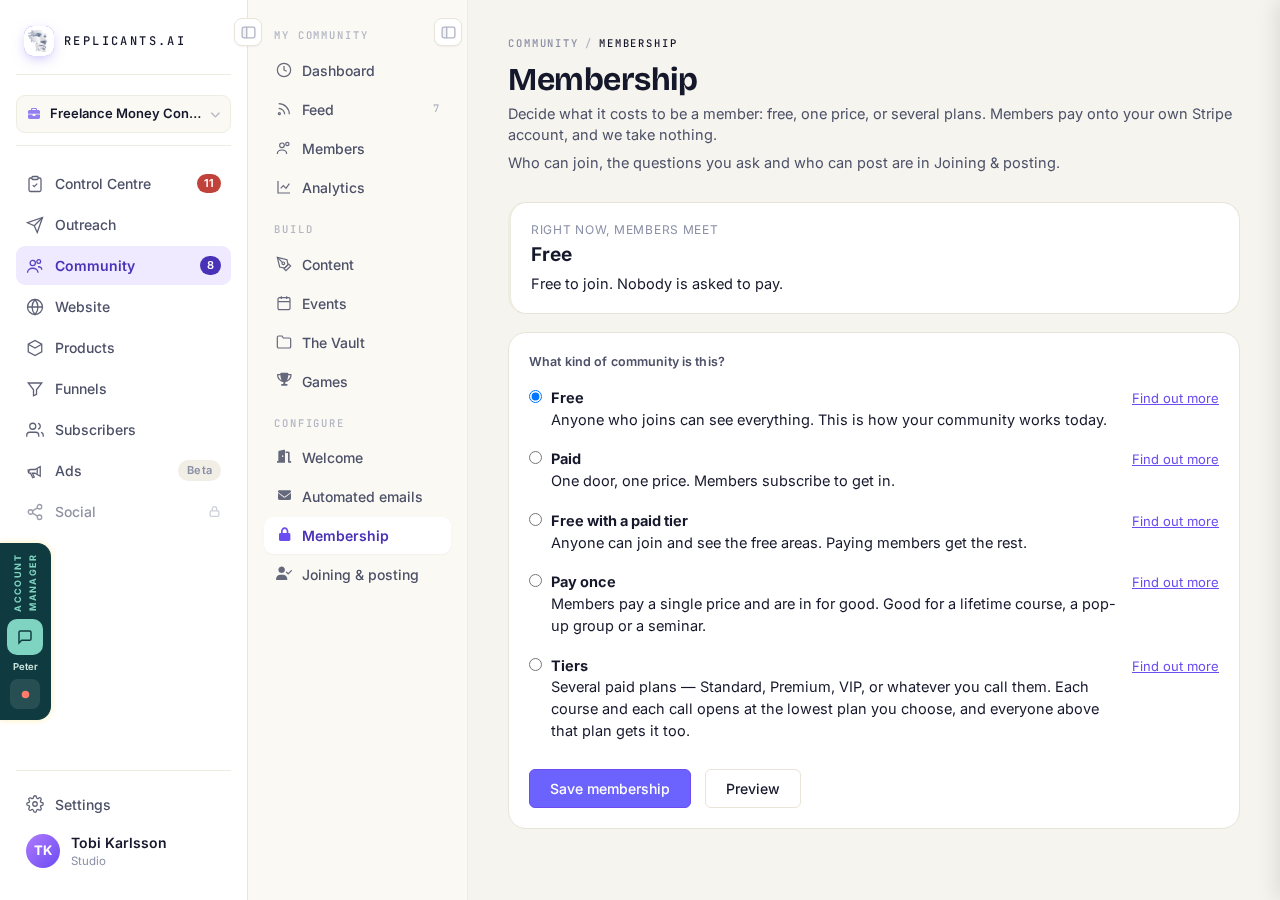This screenshot has height=900, width=1280.
Task: Open Tobi Karlsson profile avatar
Action: [43, 851]
